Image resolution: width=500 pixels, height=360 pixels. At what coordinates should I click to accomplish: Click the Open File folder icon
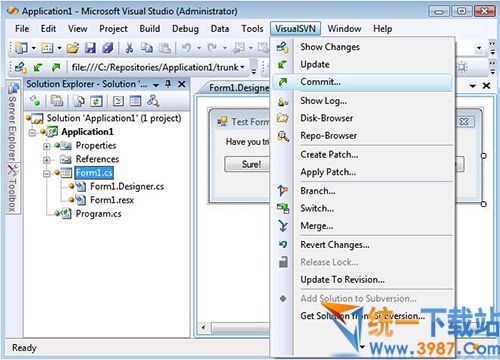73,48
